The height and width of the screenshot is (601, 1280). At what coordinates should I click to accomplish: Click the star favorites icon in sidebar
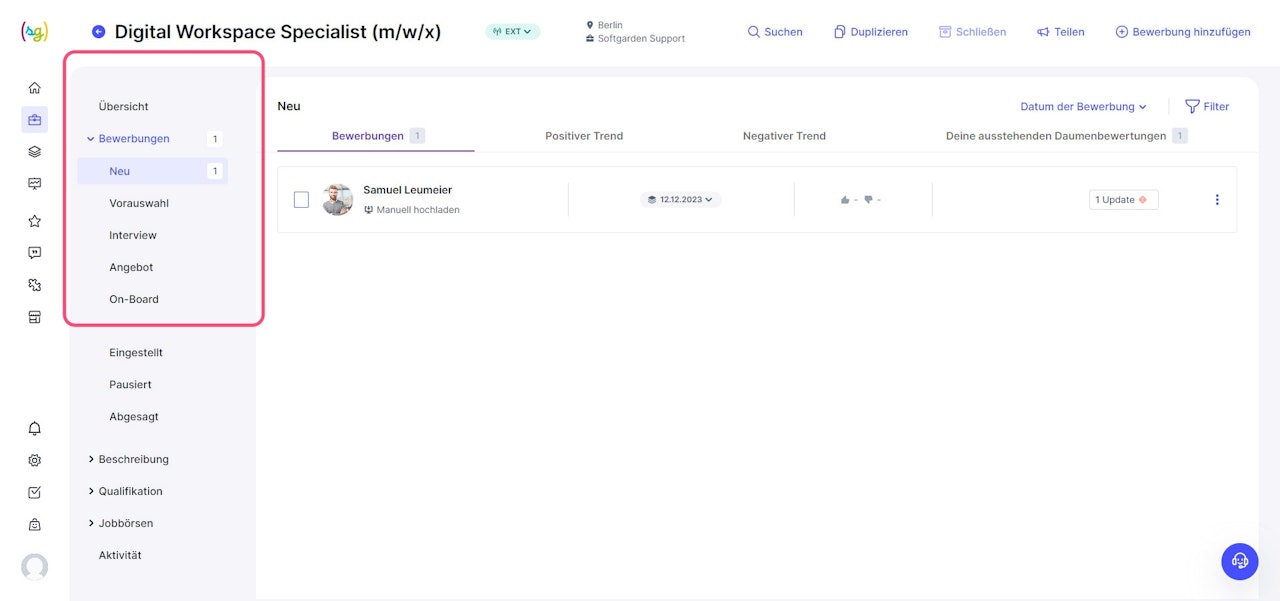click(35, 221)
